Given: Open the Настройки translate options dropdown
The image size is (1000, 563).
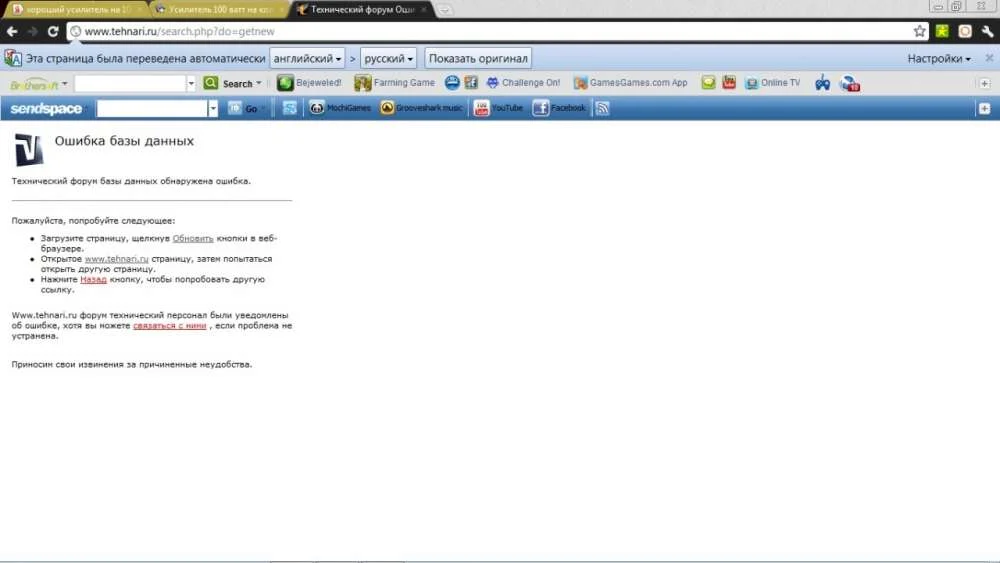Looking at the screenshot, I should pyautogui.click(x=939, y=59).
